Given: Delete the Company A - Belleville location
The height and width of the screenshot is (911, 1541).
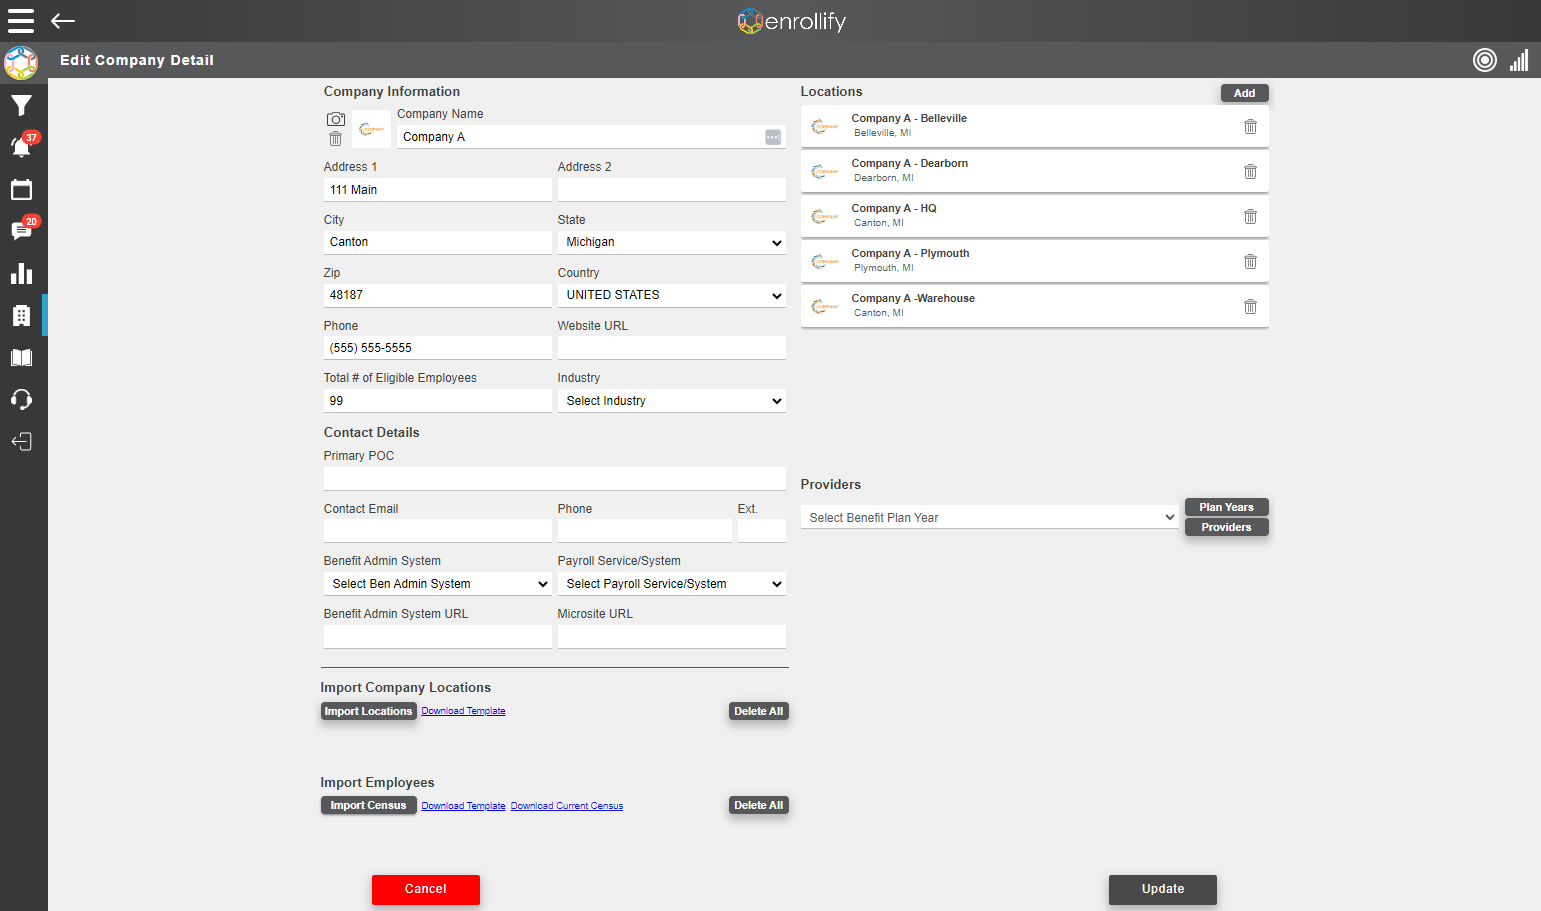Looking at the screenshot, I should click(1250, 127).
